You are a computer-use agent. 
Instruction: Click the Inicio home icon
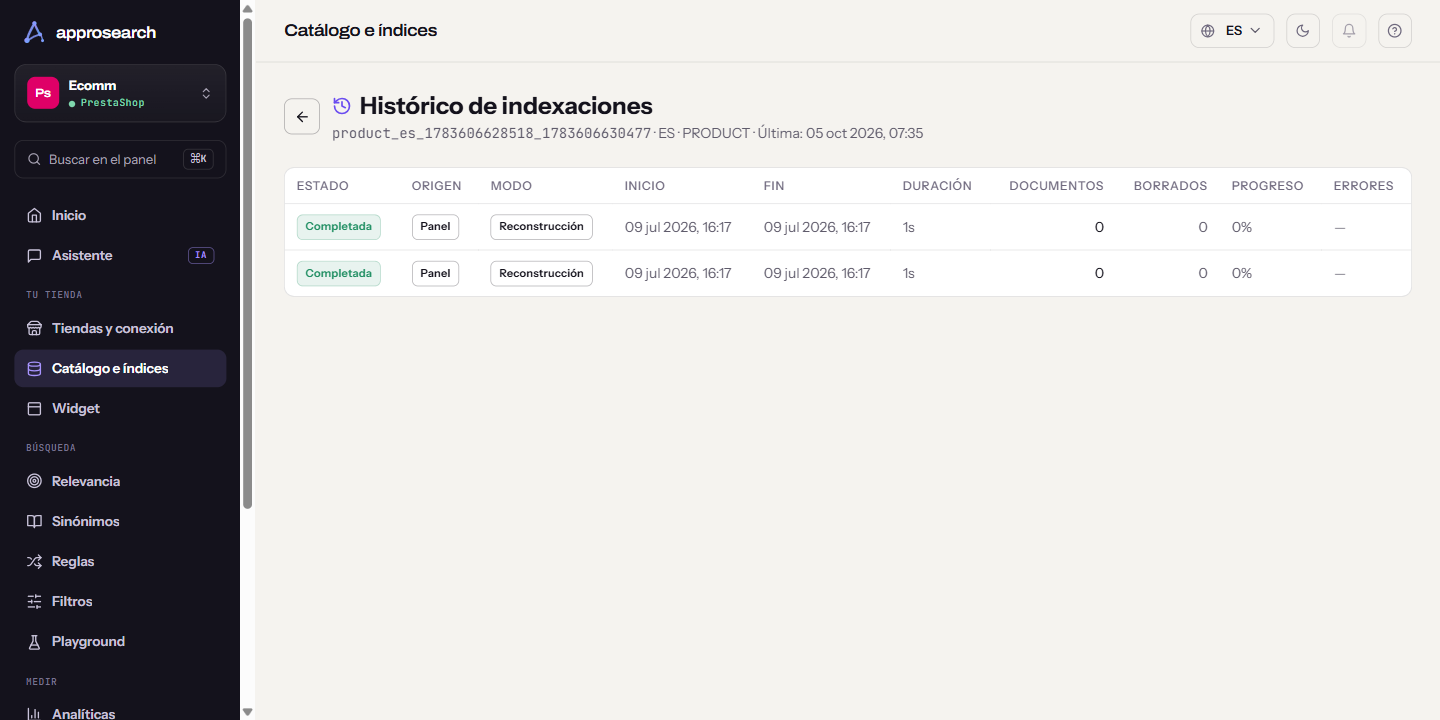[34, 215]
